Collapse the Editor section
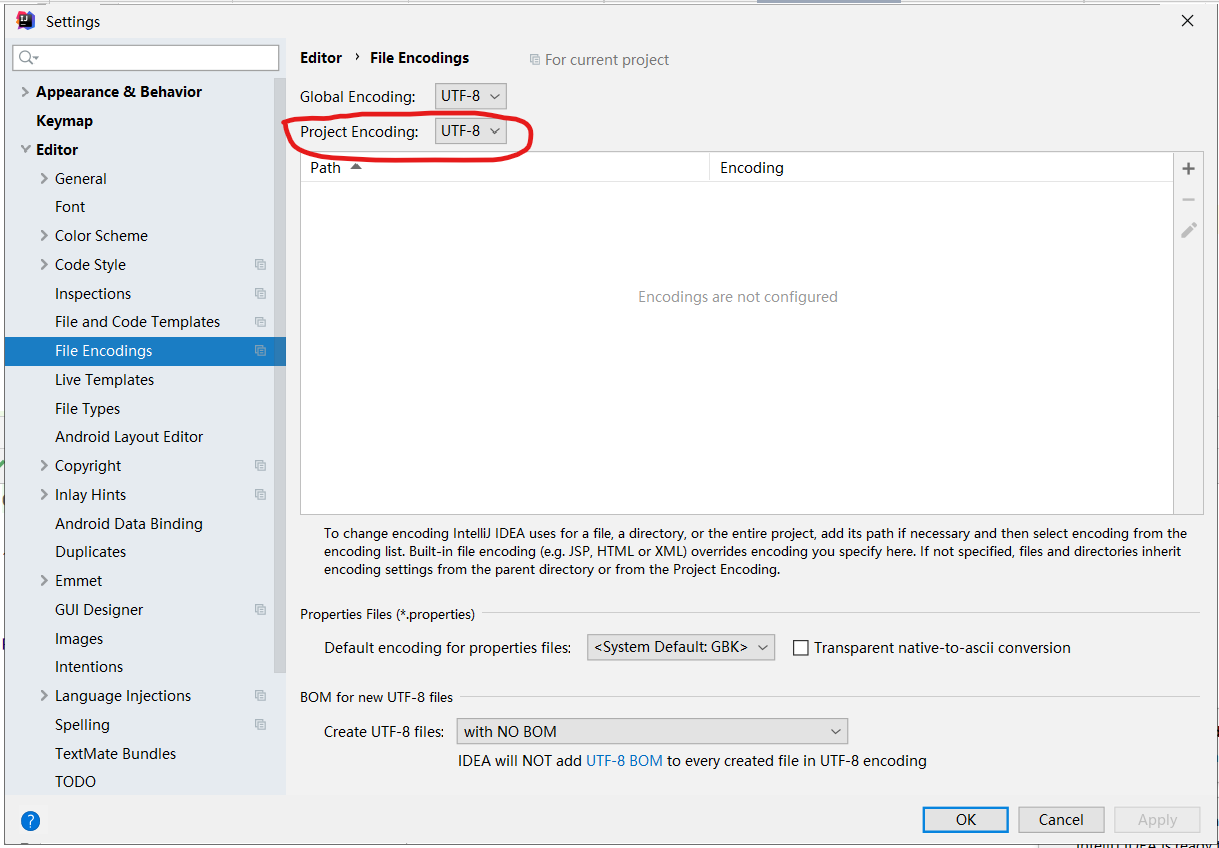The width and height of the screenshot is (1219, 848). (x=25, y=150)
